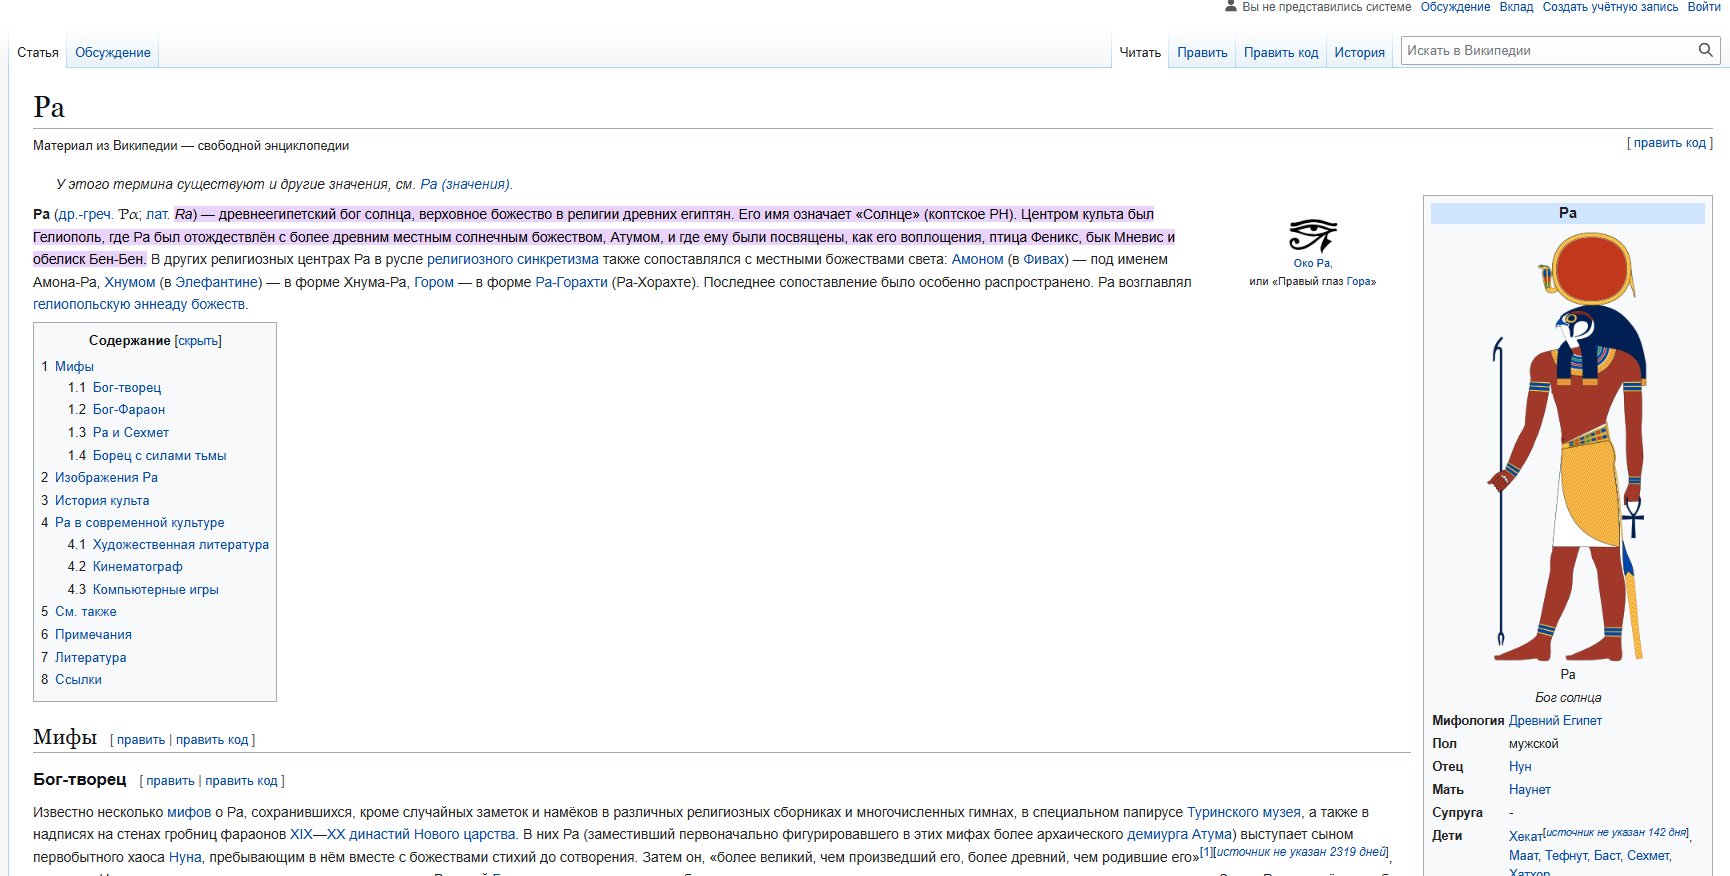Open the Око Ра caption link

[x=1311, y=264]
